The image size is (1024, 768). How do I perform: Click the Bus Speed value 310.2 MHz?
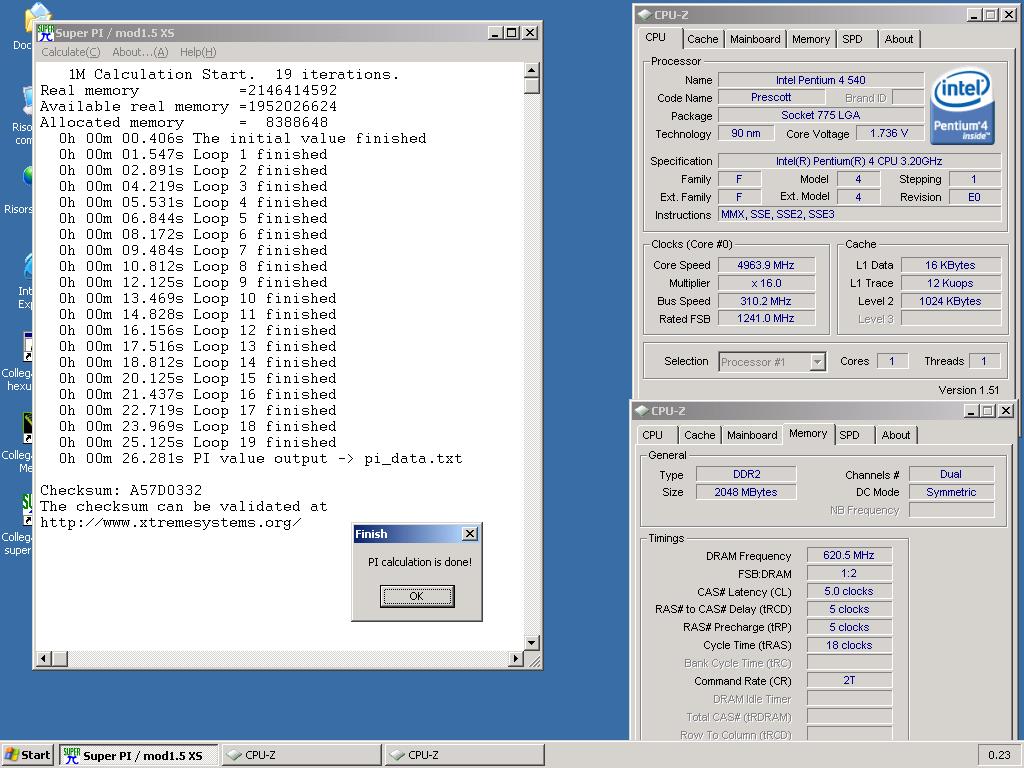tap(766, 301)
